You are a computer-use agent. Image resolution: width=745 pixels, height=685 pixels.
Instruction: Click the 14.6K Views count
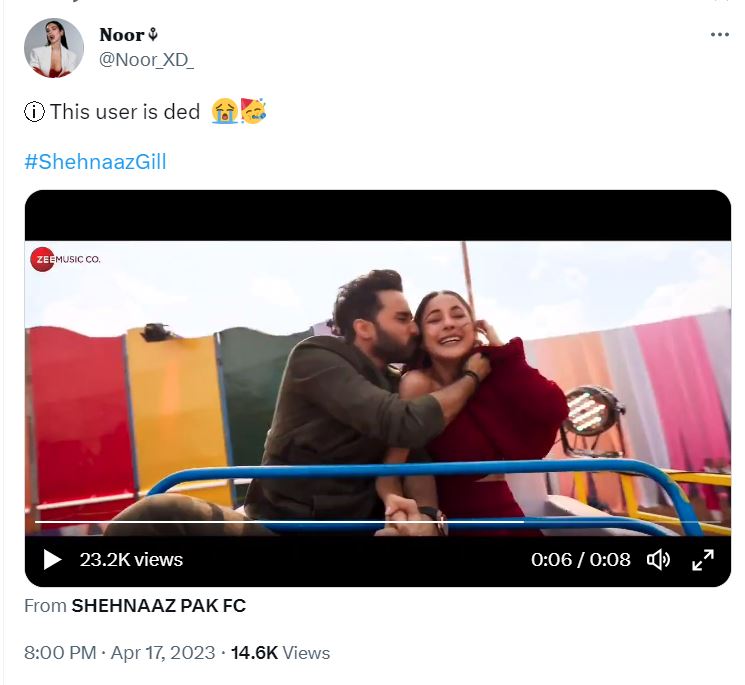click(x=280, y=653)
